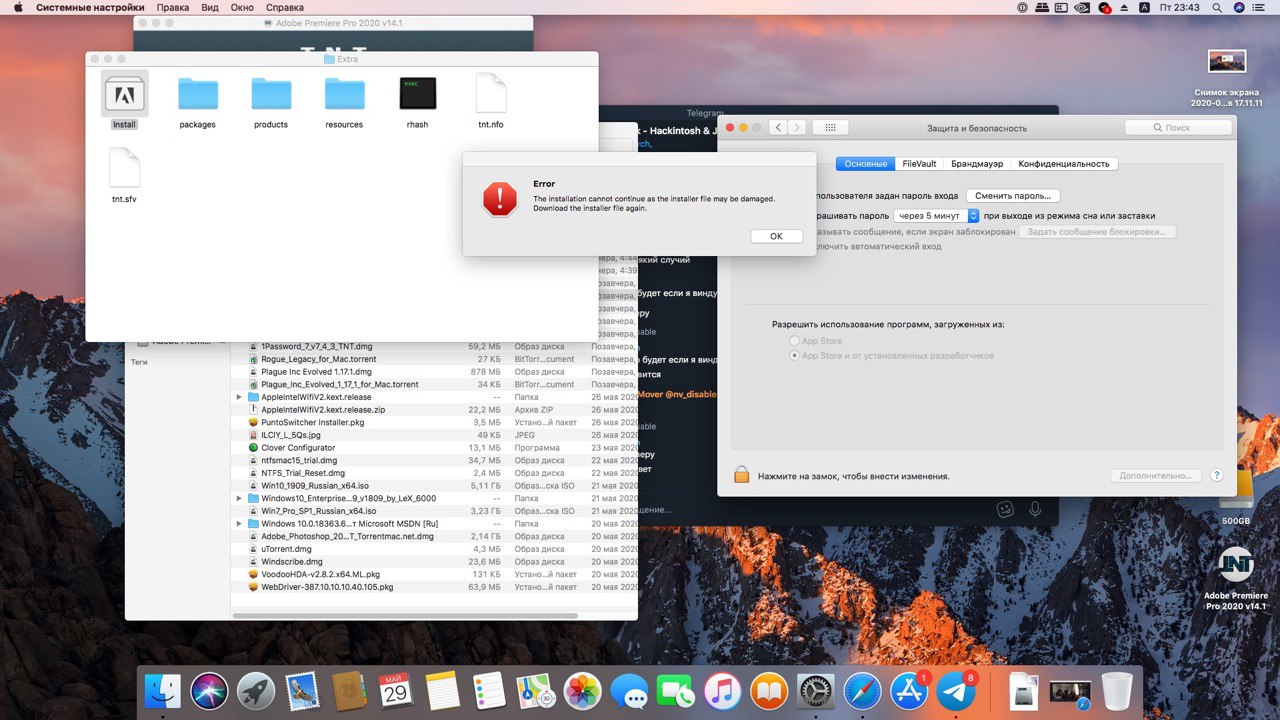Open Launchpad in the Dock
This screenshot has height=720, width=1280.
click(256, 691)
